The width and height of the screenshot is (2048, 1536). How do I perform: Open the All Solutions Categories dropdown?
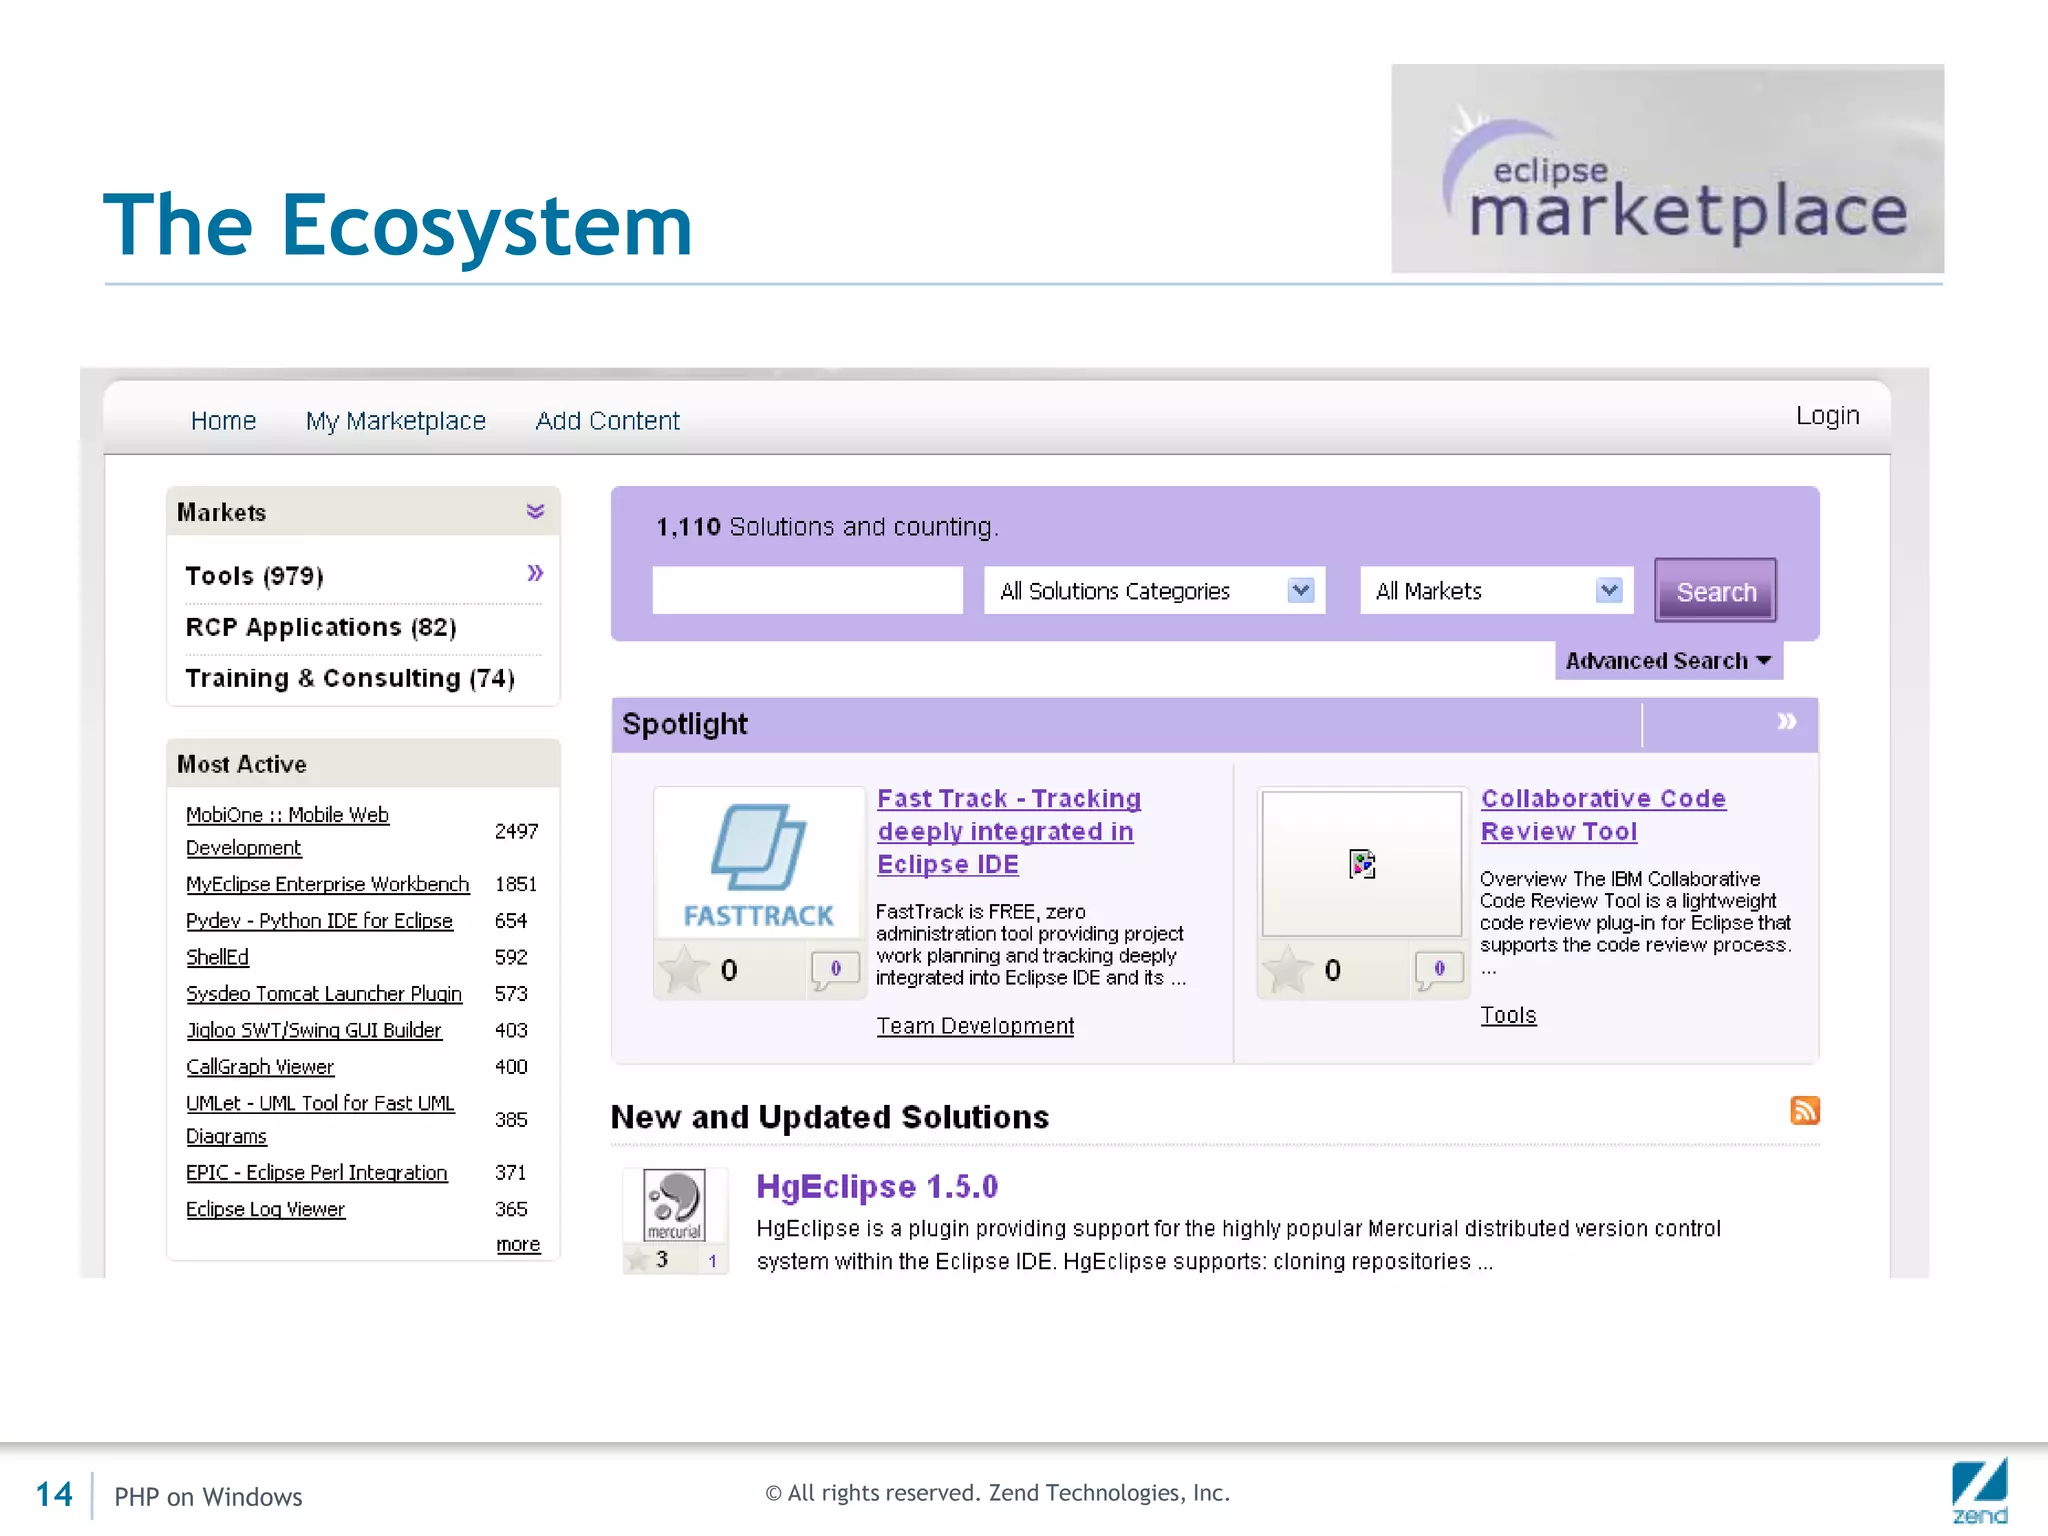(x=1154, y=591)
